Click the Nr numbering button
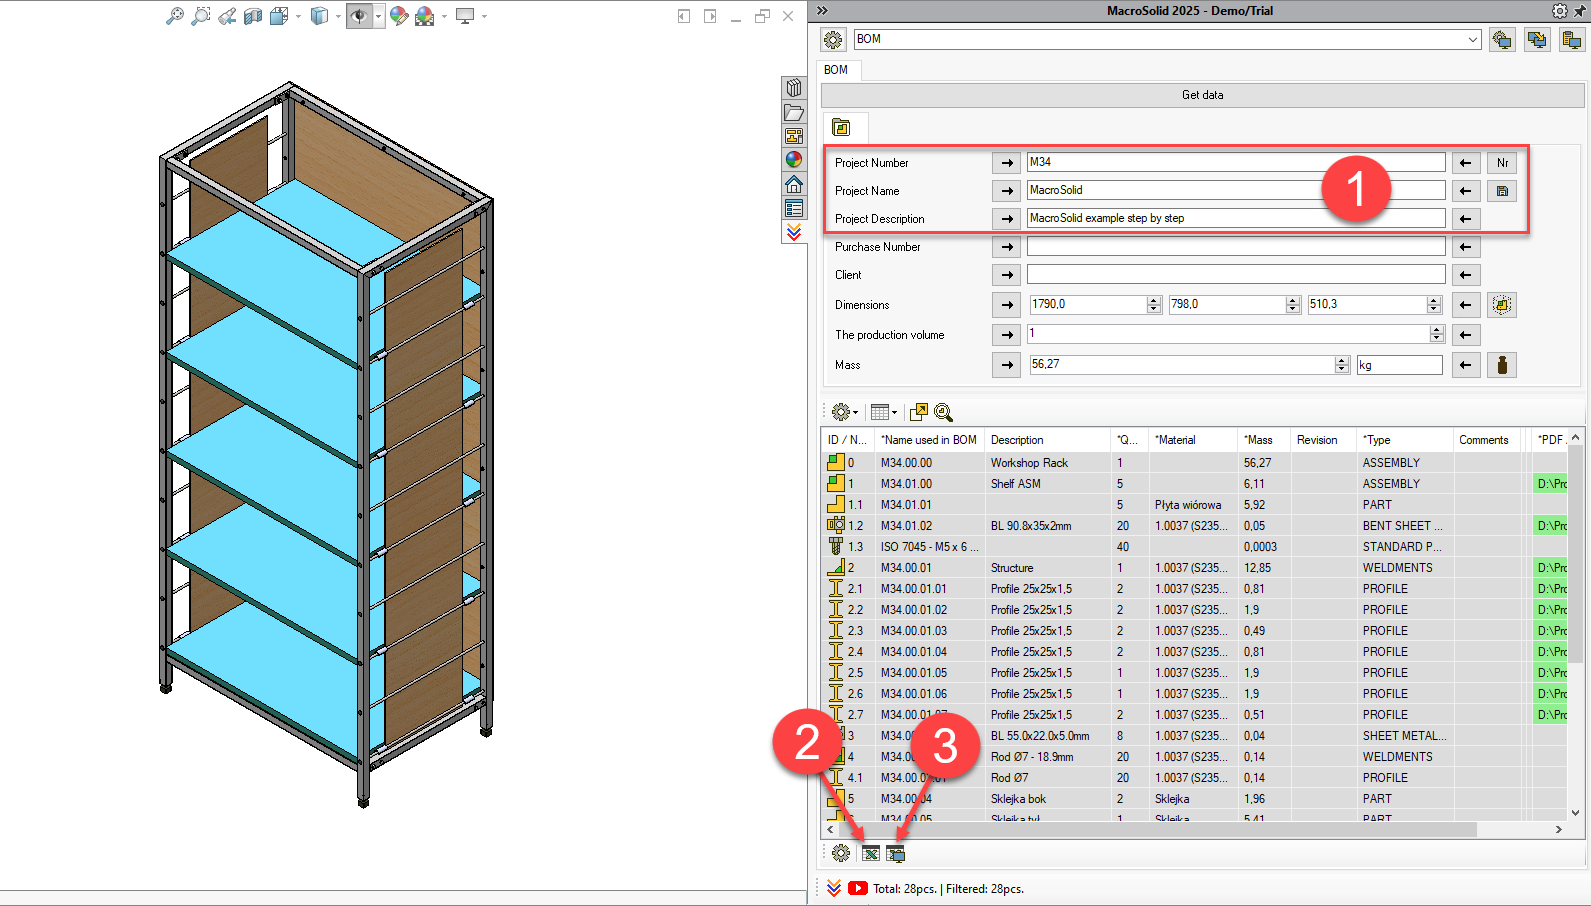This screenshot has width=1591, height=906. [1502, 163]
